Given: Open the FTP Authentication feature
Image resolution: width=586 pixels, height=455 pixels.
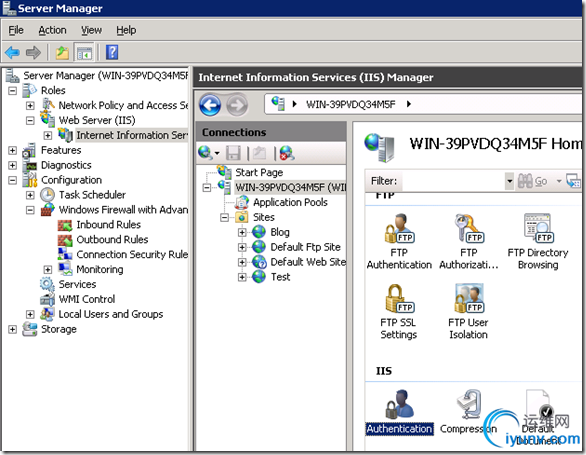Looking at the screenshot, I should click(x=399, y=241).
